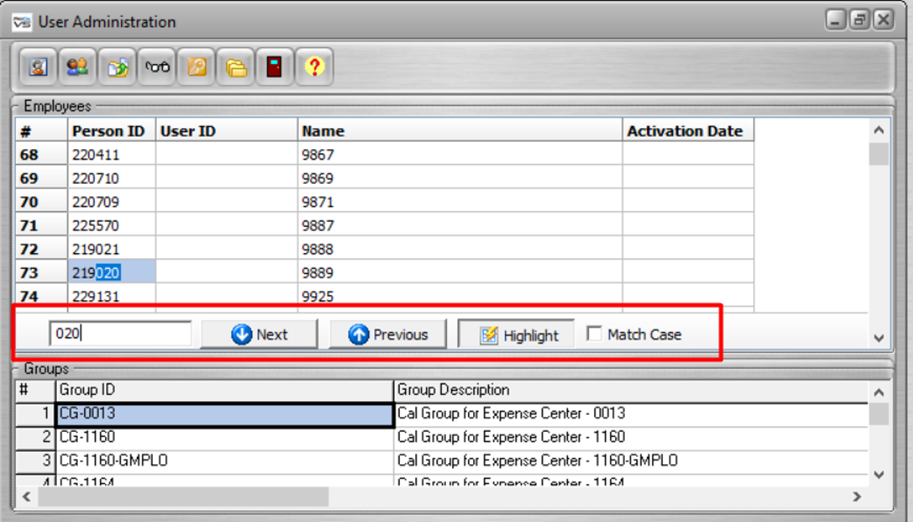Image resolution: width=913 pixels, height=522 pixels.
Task: Enable the Match Case checkbox
Action: pyautogui.click(x=594, y=334)
